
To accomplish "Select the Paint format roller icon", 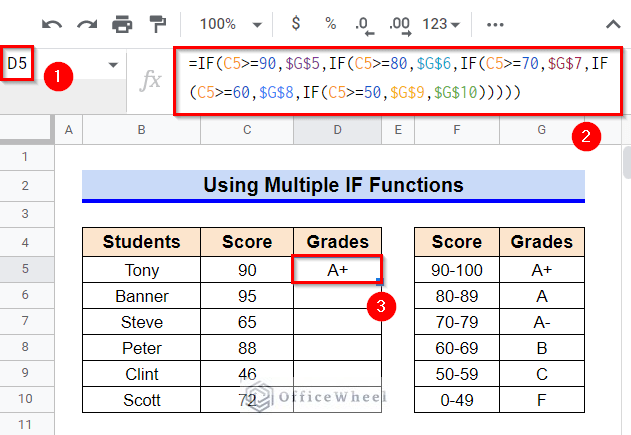I will coord(157,23).
